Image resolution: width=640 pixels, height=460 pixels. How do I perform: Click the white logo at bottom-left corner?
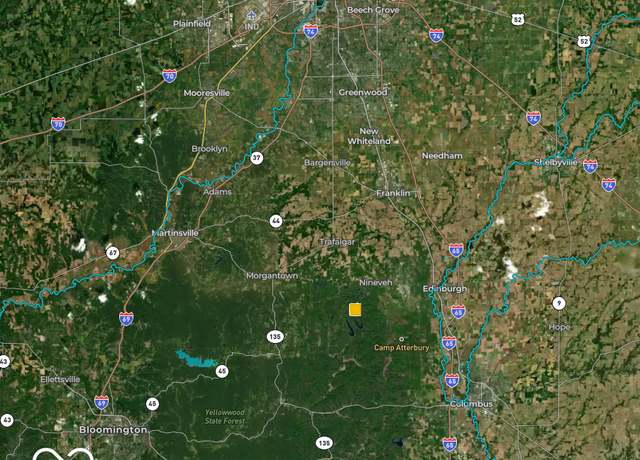pos(63,454)
